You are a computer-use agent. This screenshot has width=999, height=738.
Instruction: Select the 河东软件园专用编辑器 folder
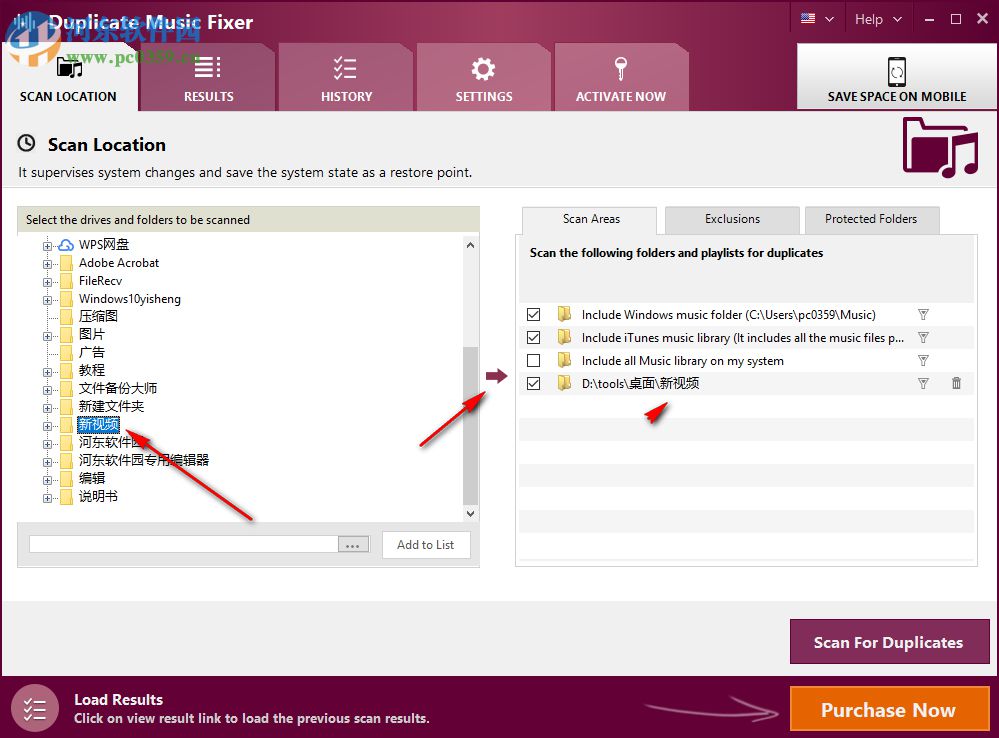click(143, 460)
